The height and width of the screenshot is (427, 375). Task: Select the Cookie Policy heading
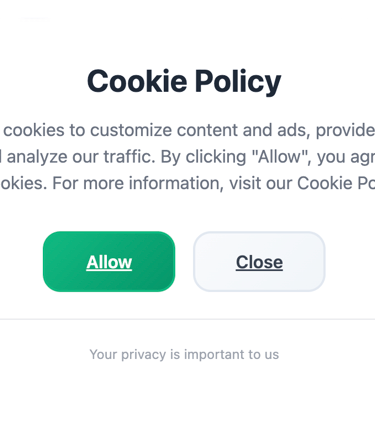point(184,82)
